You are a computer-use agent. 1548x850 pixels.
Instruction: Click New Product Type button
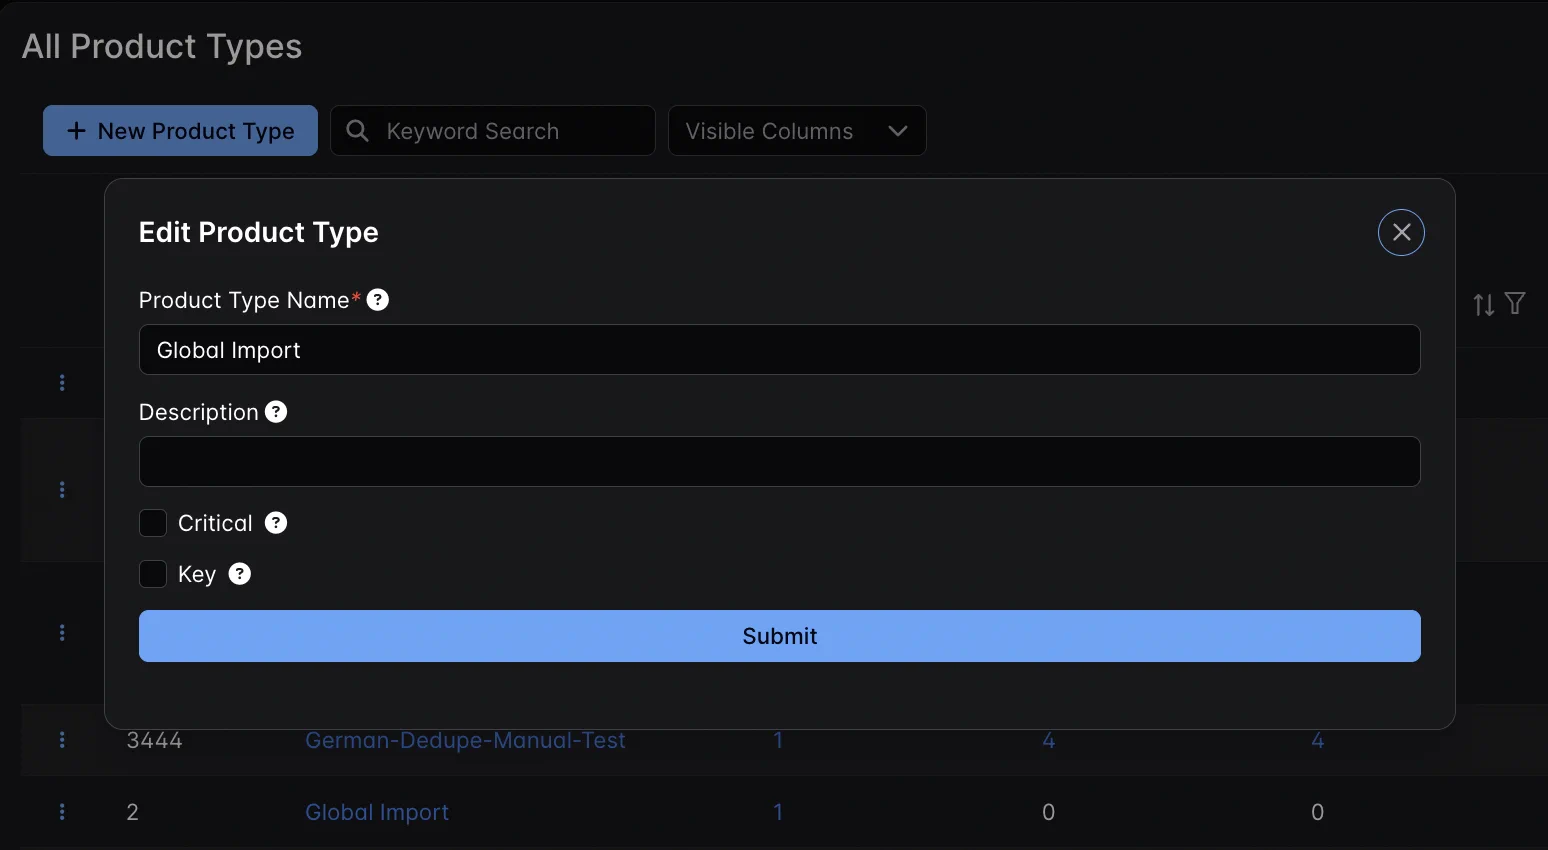point(180,131)
